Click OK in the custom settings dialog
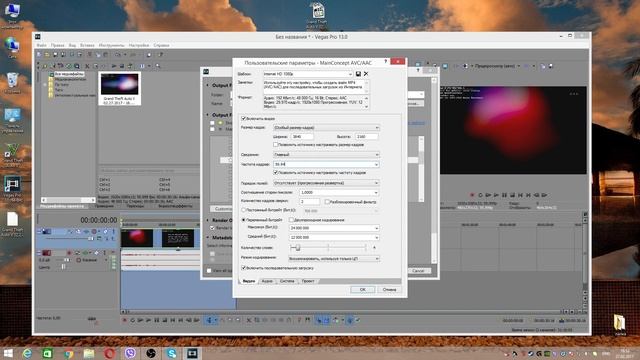Image resolution: width=640 pixels, height=360 pixels. point(362,289)
